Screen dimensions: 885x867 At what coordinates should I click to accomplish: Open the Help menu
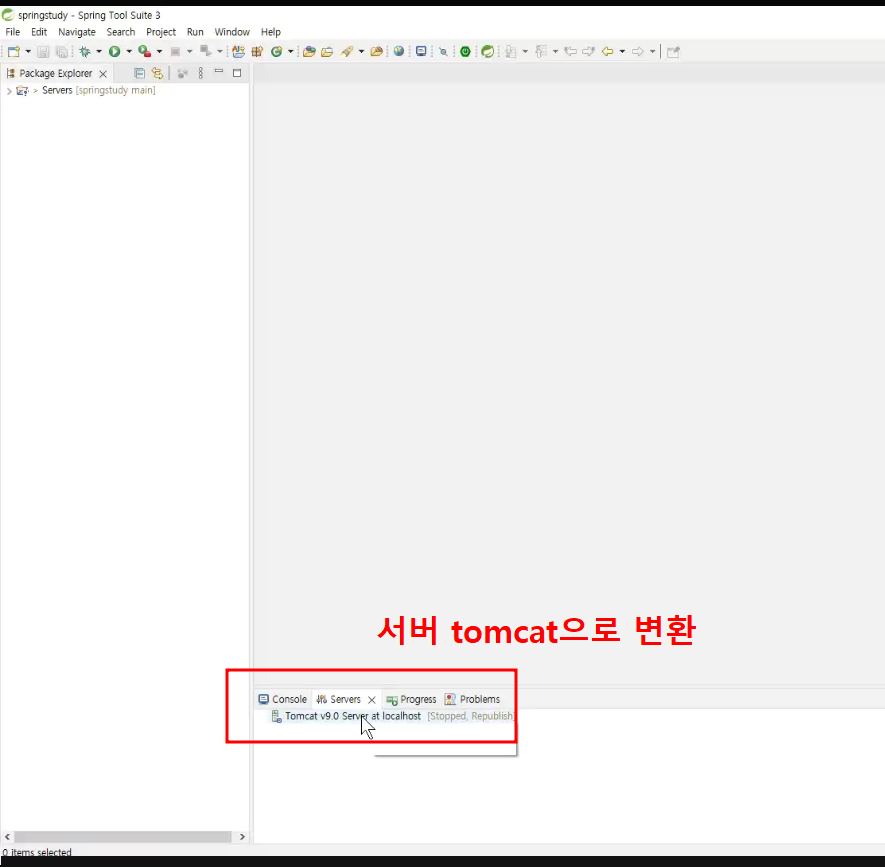(271, 32)
